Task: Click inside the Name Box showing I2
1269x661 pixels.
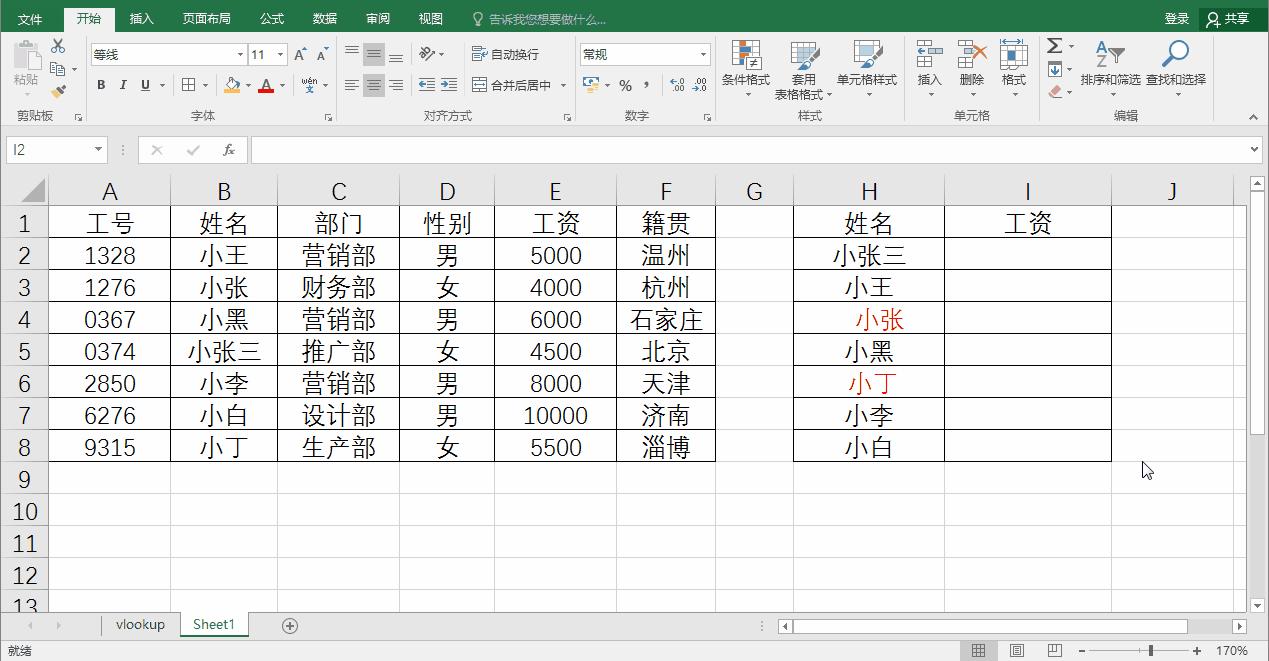Action: click(x=48, y=149)
